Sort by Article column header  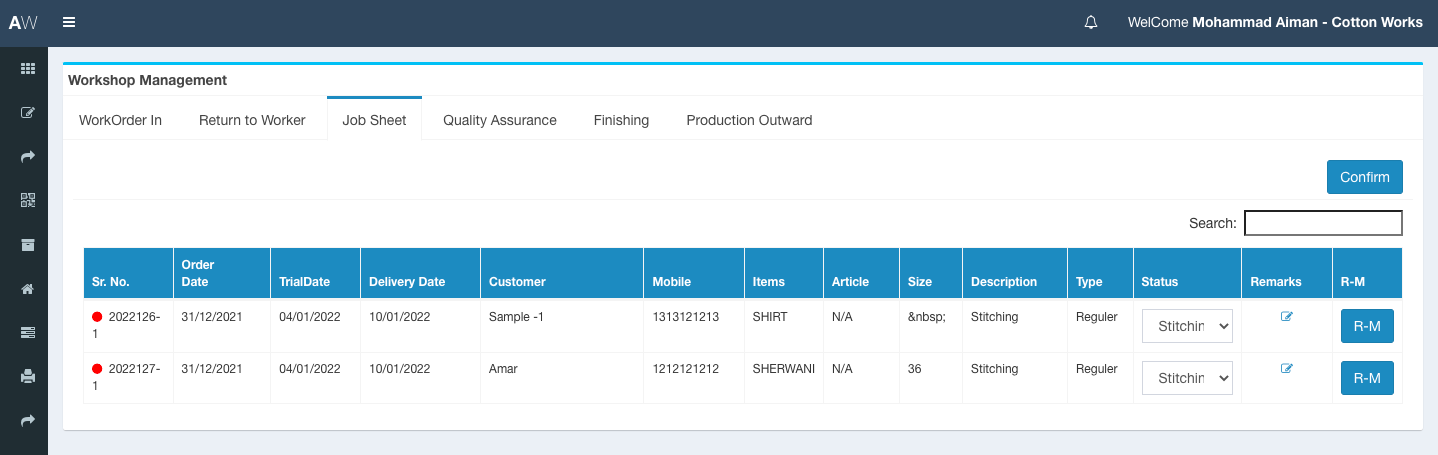862,273
